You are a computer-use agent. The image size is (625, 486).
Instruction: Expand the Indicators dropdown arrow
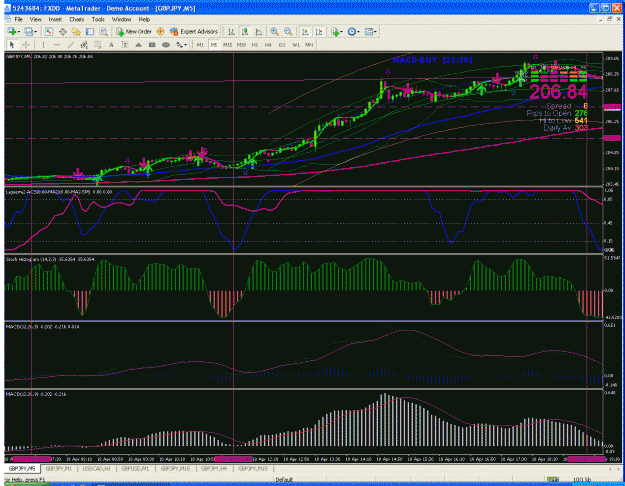(x=342, y=32)
